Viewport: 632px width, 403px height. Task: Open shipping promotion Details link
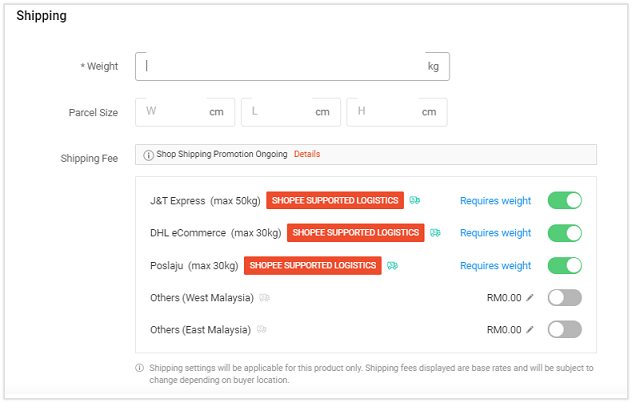(x=307, y=155)
